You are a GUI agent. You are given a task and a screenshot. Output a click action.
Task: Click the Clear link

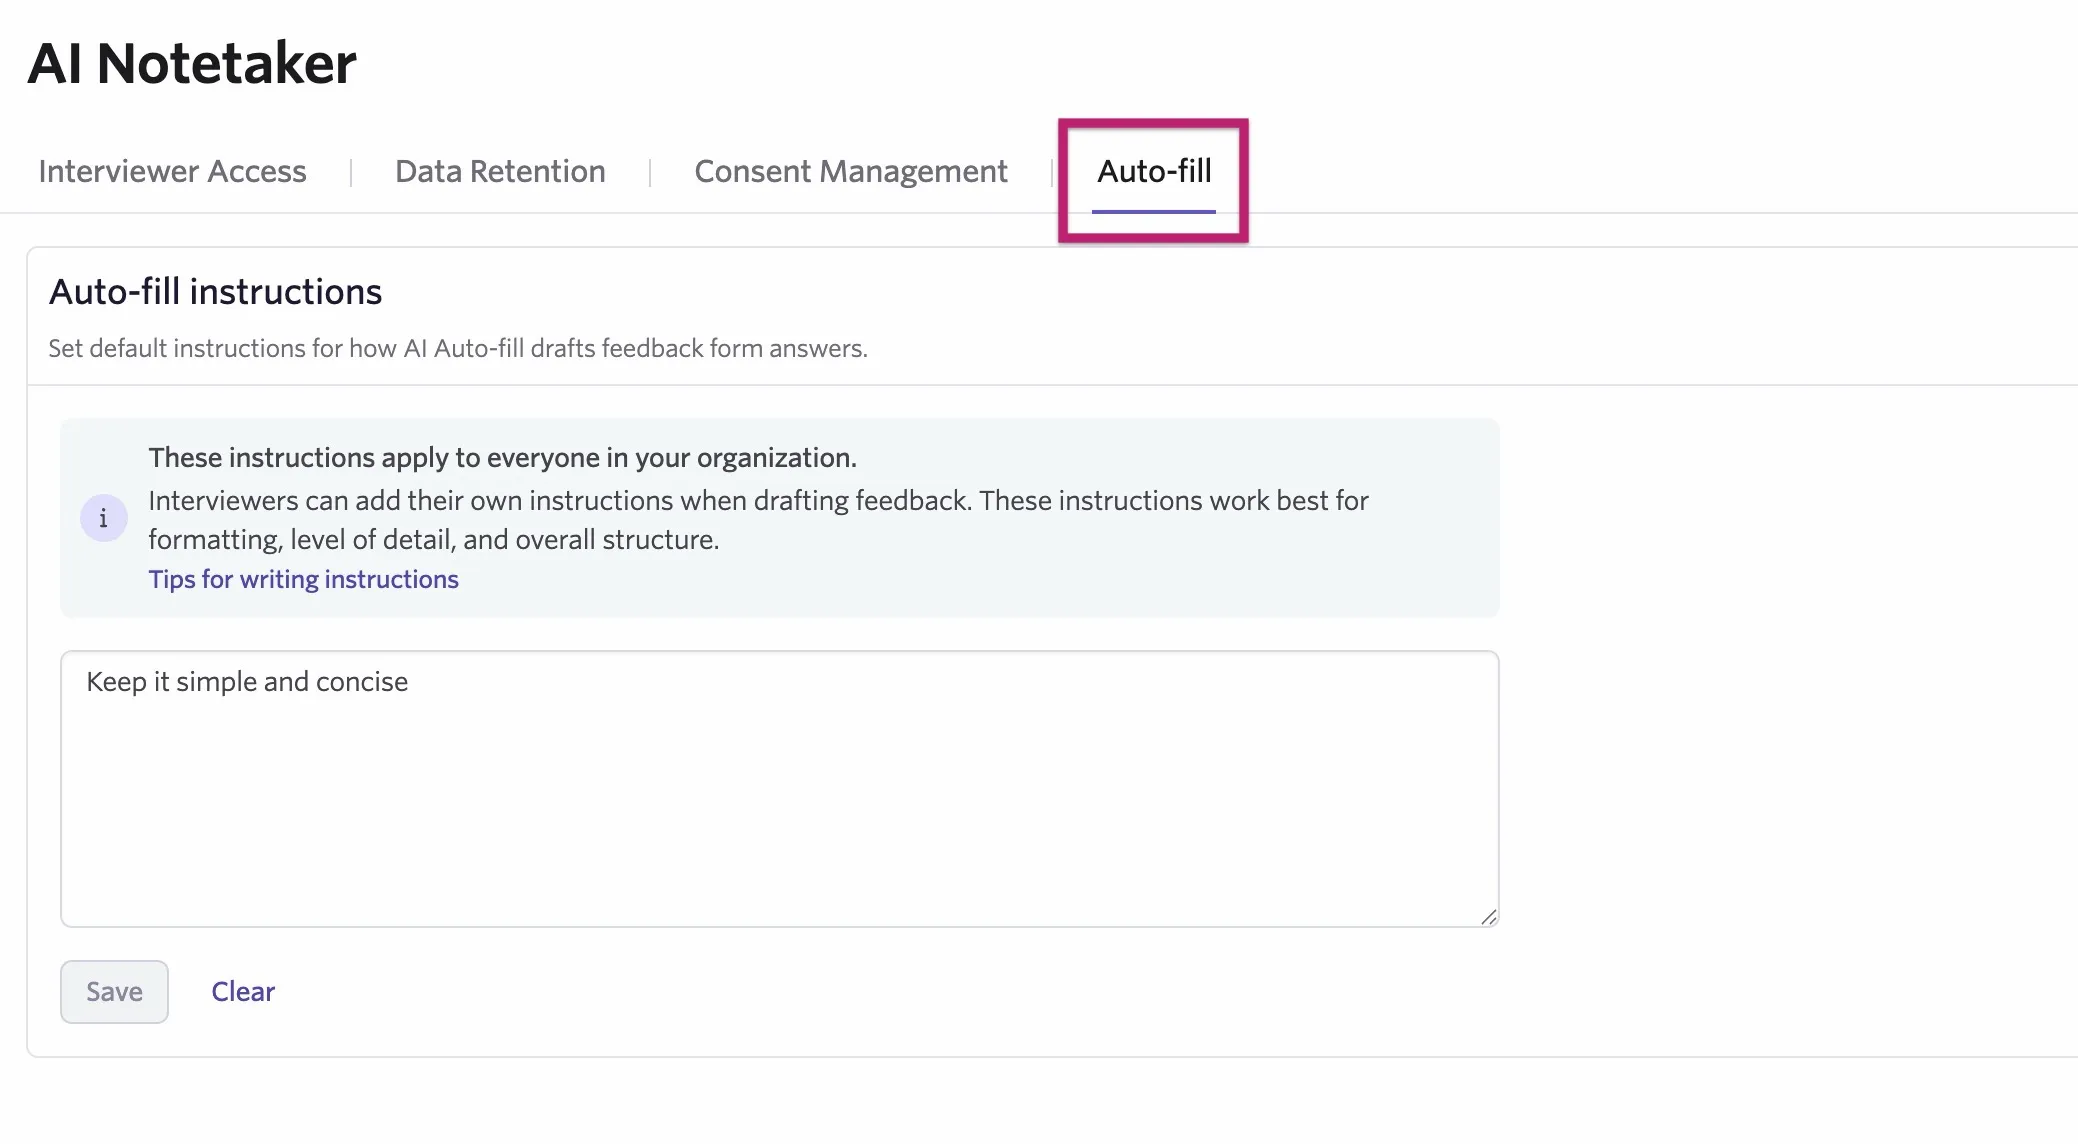pos(243,991)
